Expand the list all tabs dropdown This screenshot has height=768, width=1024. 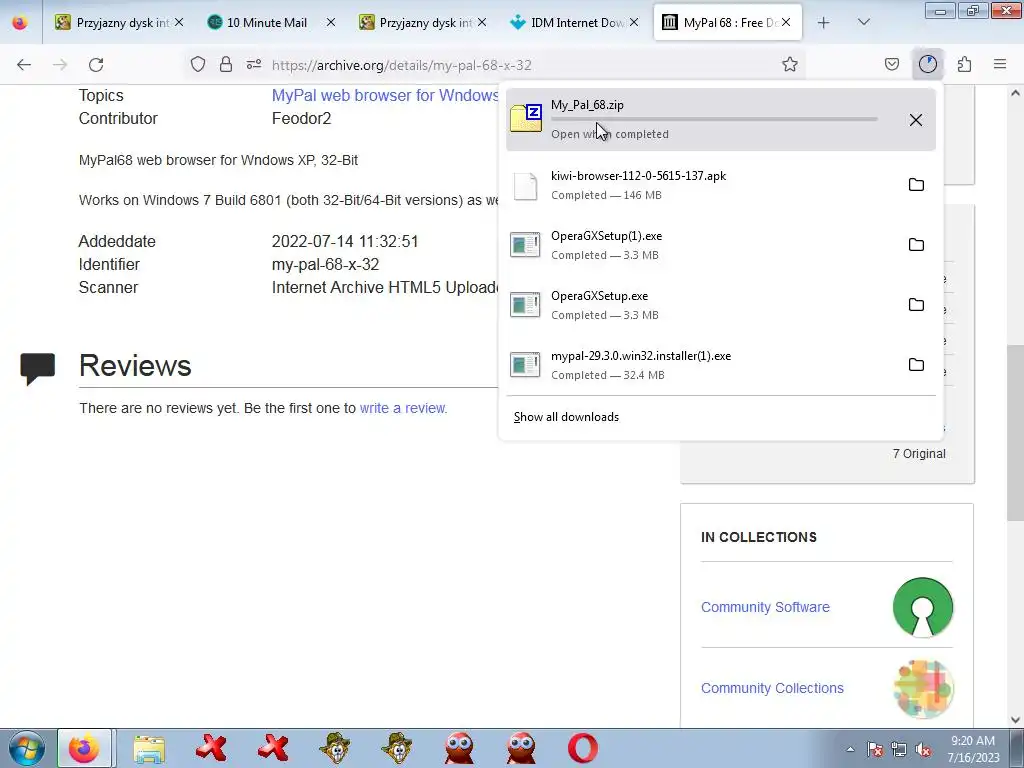click(863, 22)
